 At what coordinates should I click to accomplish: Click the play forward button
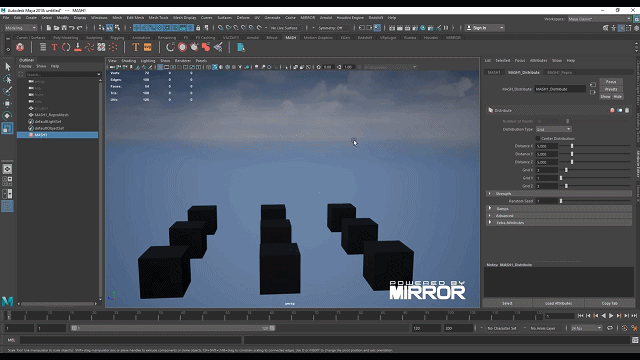(x=611, y=316)
